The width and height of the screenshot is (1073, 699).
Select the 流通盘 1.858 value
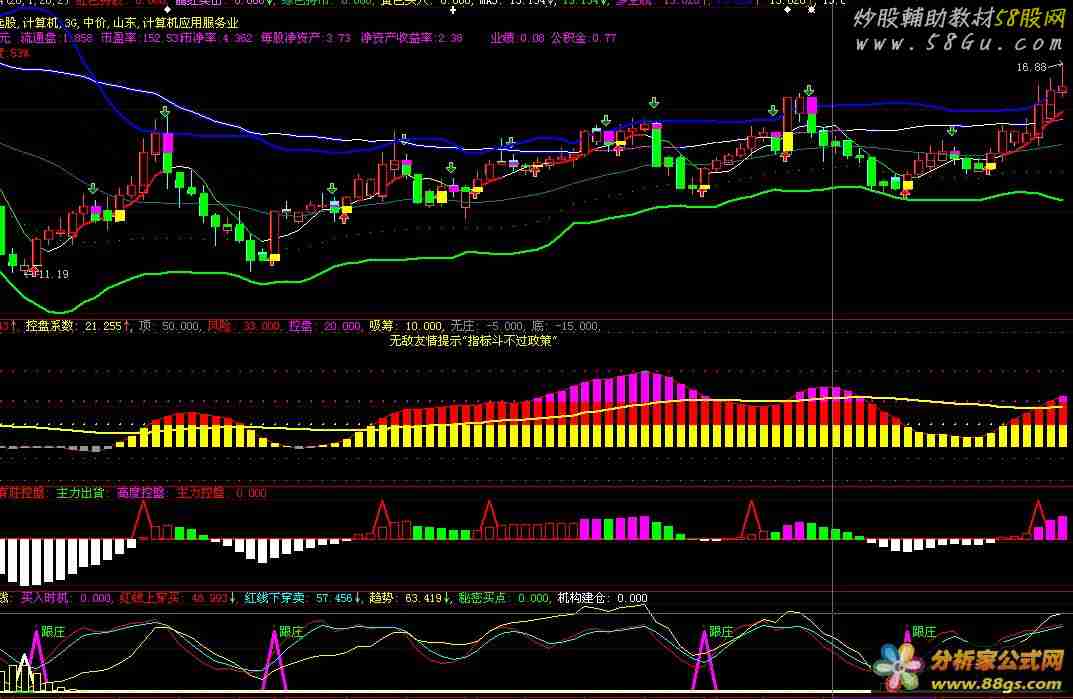(56, 38)
